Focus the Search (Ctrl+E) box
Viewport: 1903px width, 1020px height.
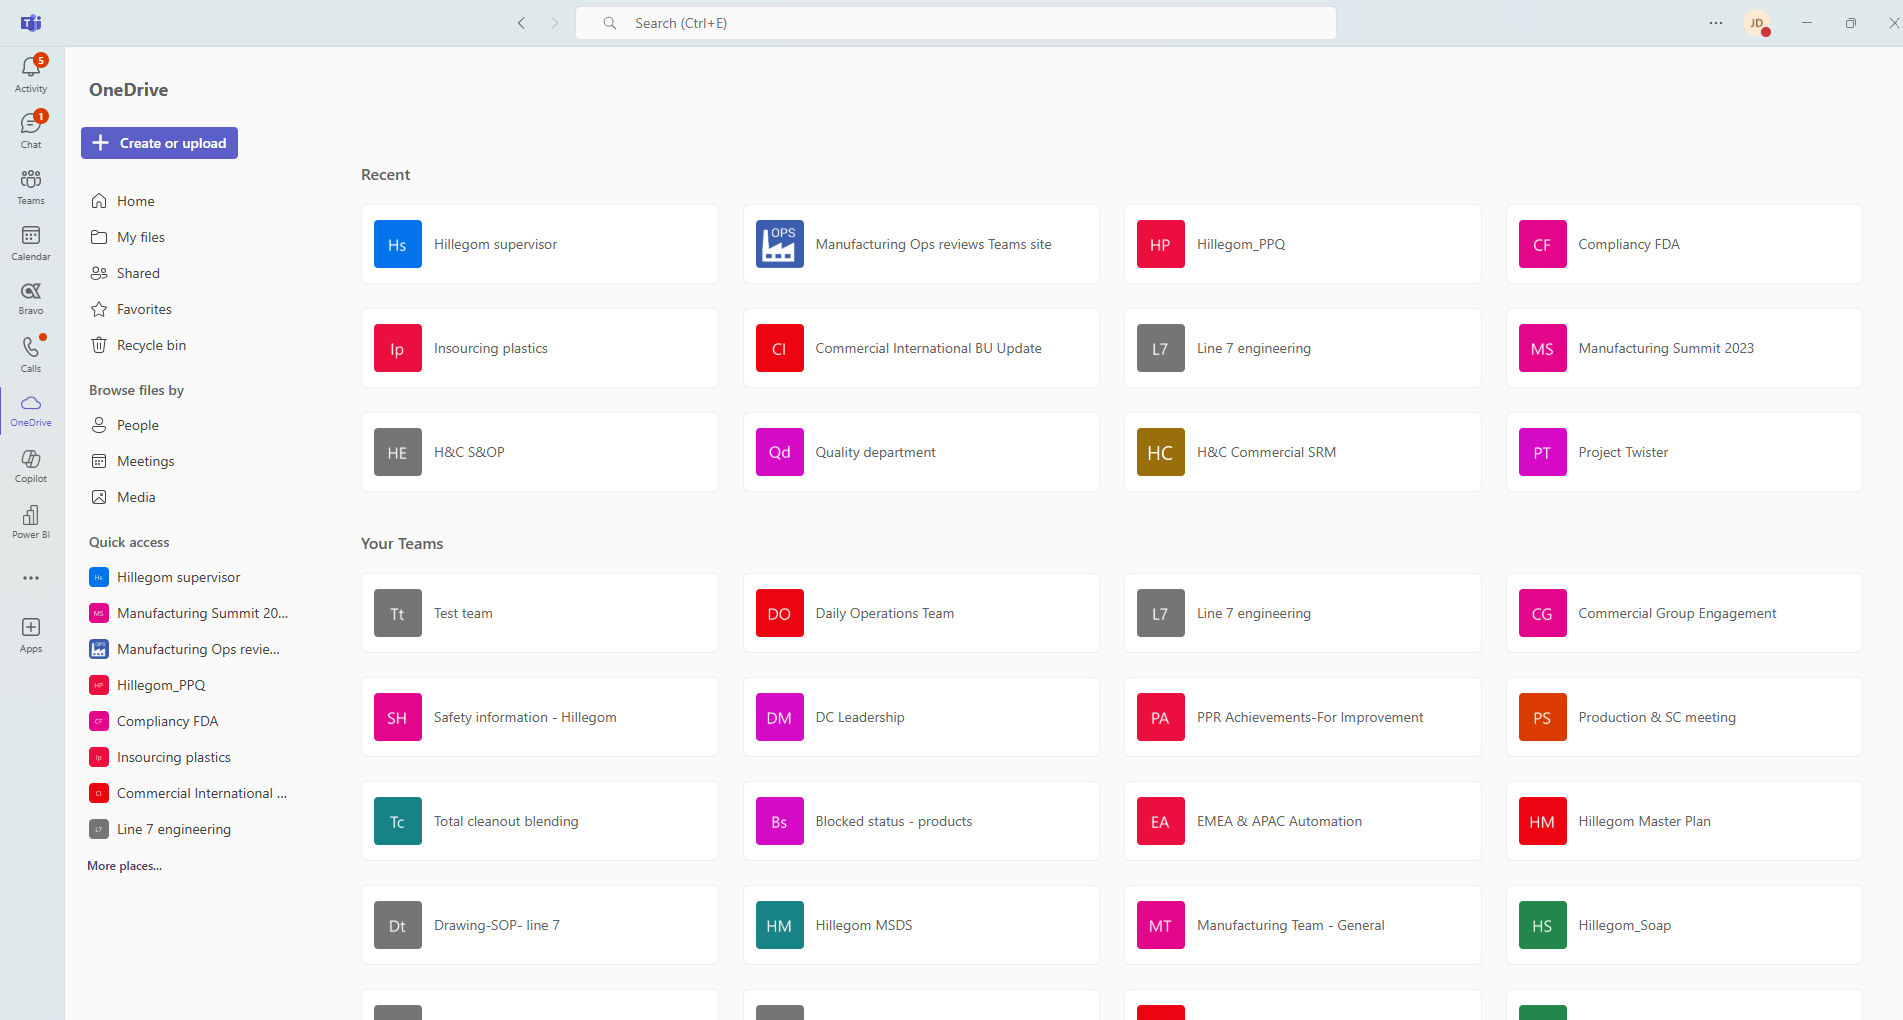(x=956, y=23)
